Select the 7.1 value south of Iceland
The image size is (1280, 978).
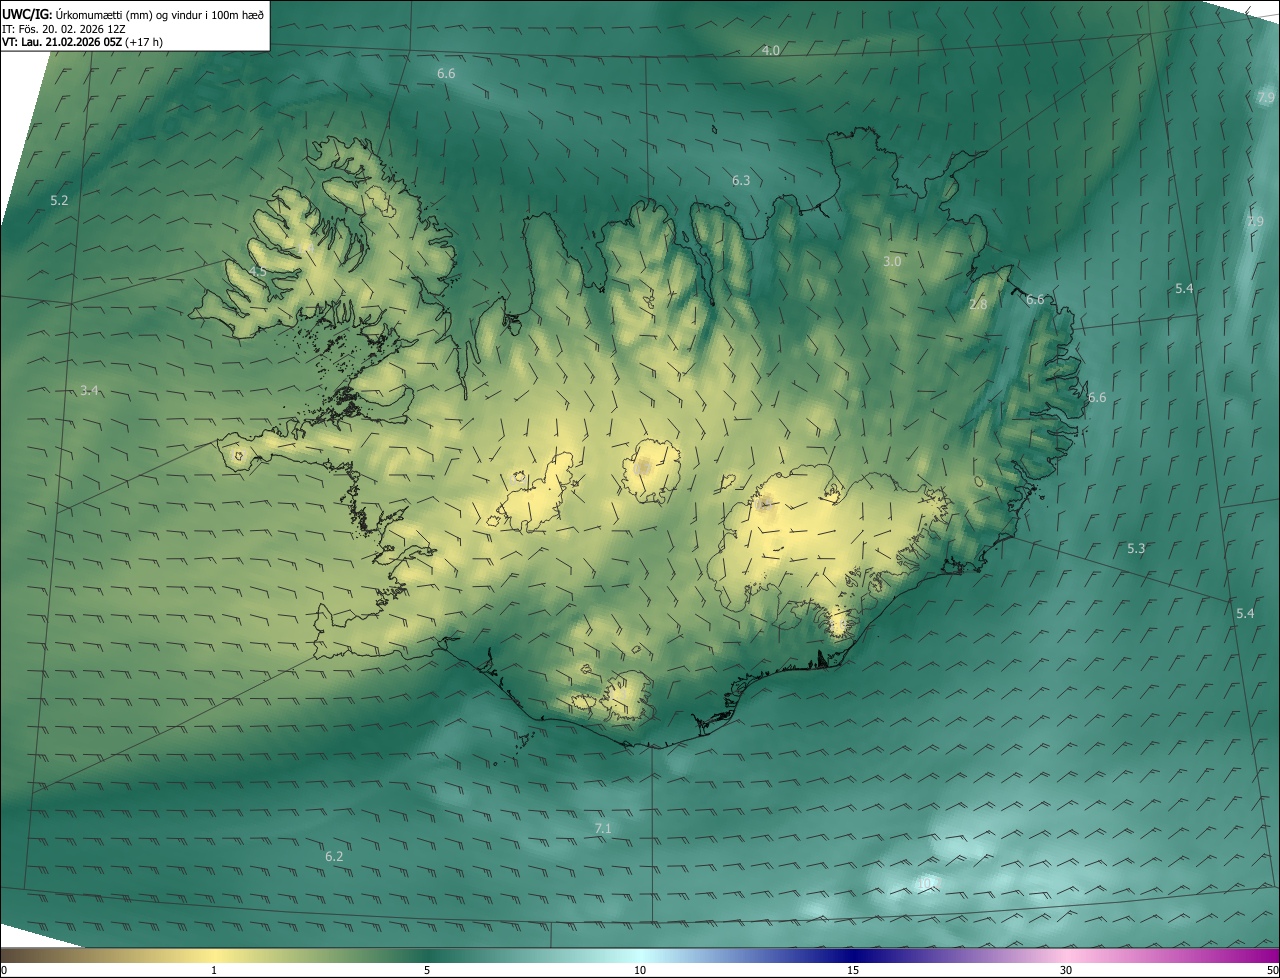click(603, 828)
